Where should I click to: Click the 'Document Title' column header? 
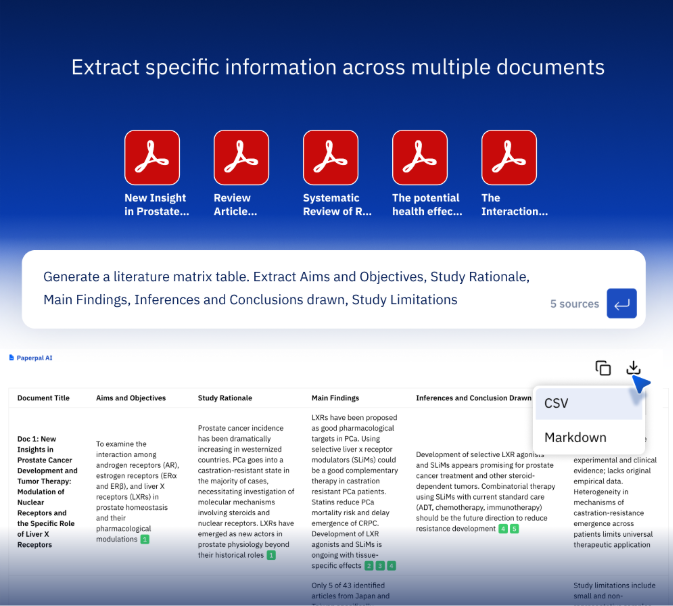[44, 398]
